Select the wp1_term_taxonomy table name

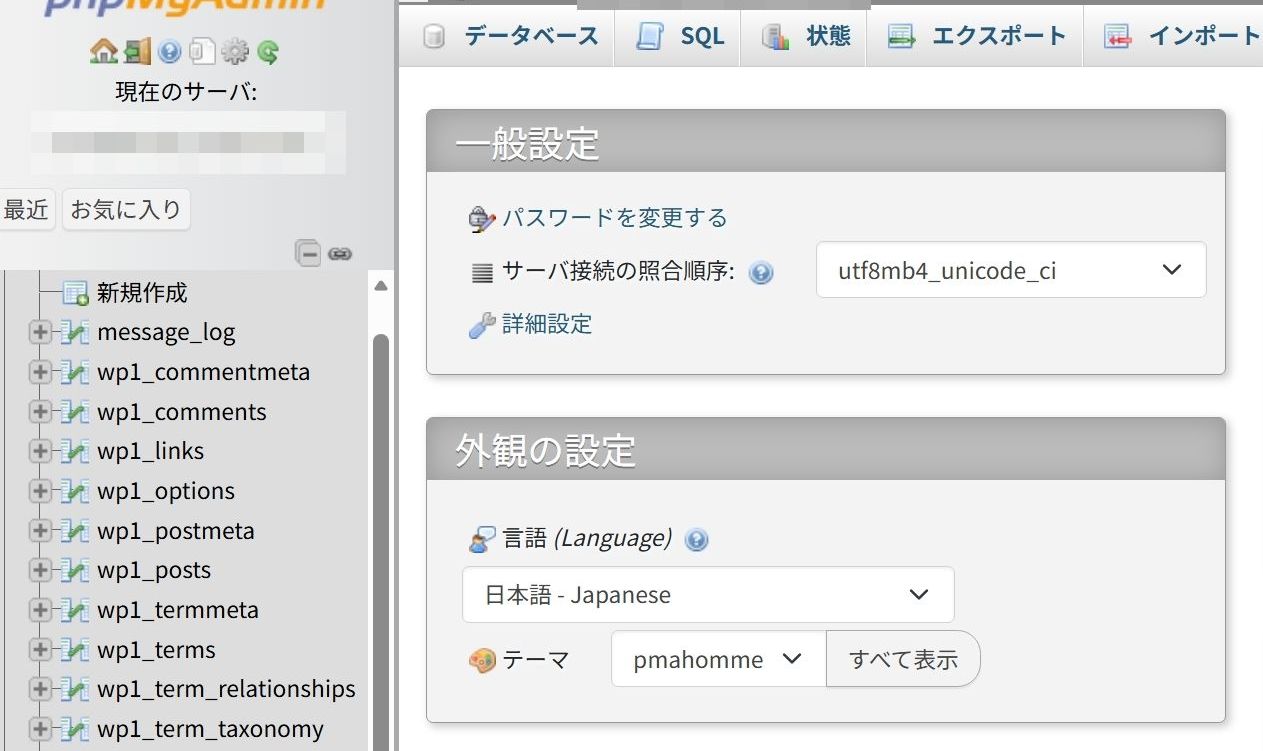(x=210, y=729)
